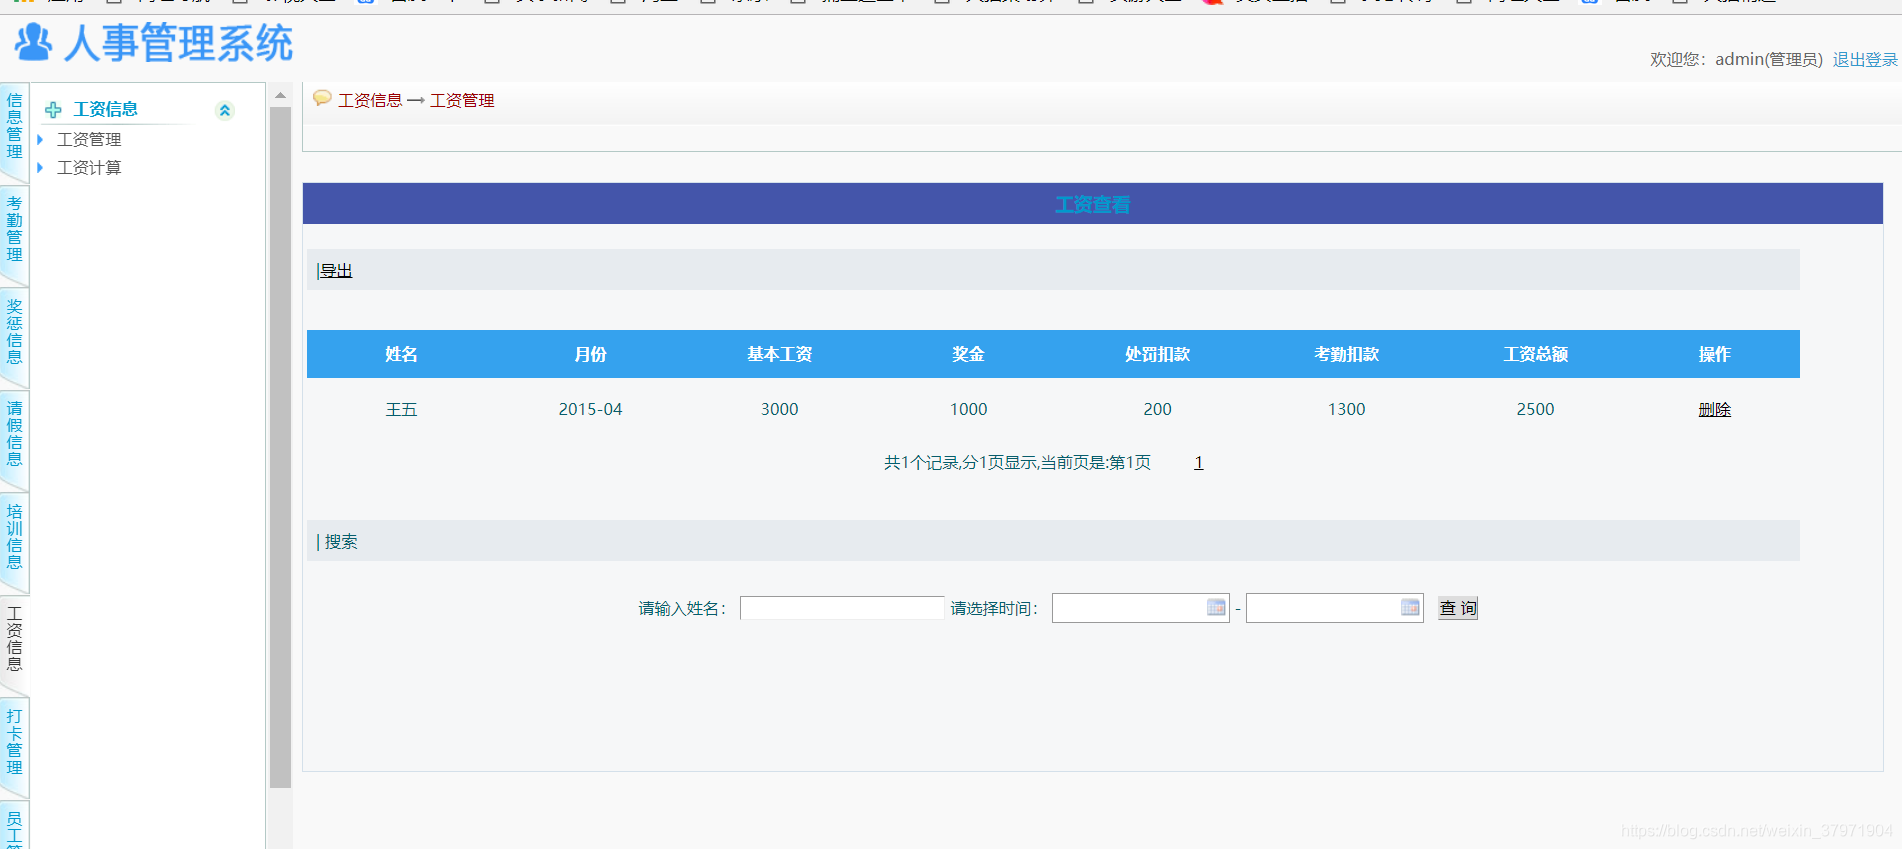Image resolution: width=1902 pixels, height=849 pixels.
Task: Open the second date calendar picker icon
Action: point(1410,607)
